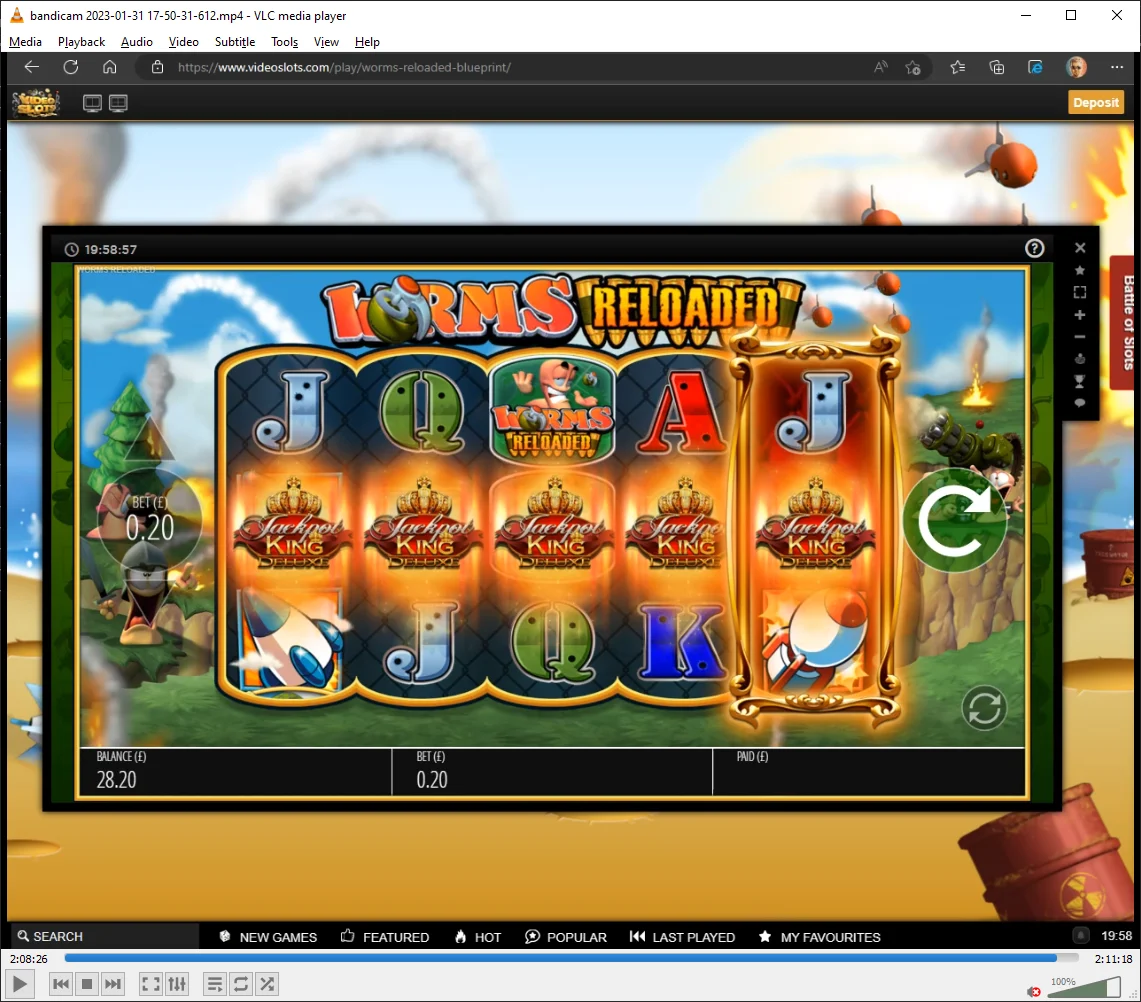The image size is (1141, 1002).
Task: Unmute the VLC audio speaker icon
Action: click(1034, 991)
